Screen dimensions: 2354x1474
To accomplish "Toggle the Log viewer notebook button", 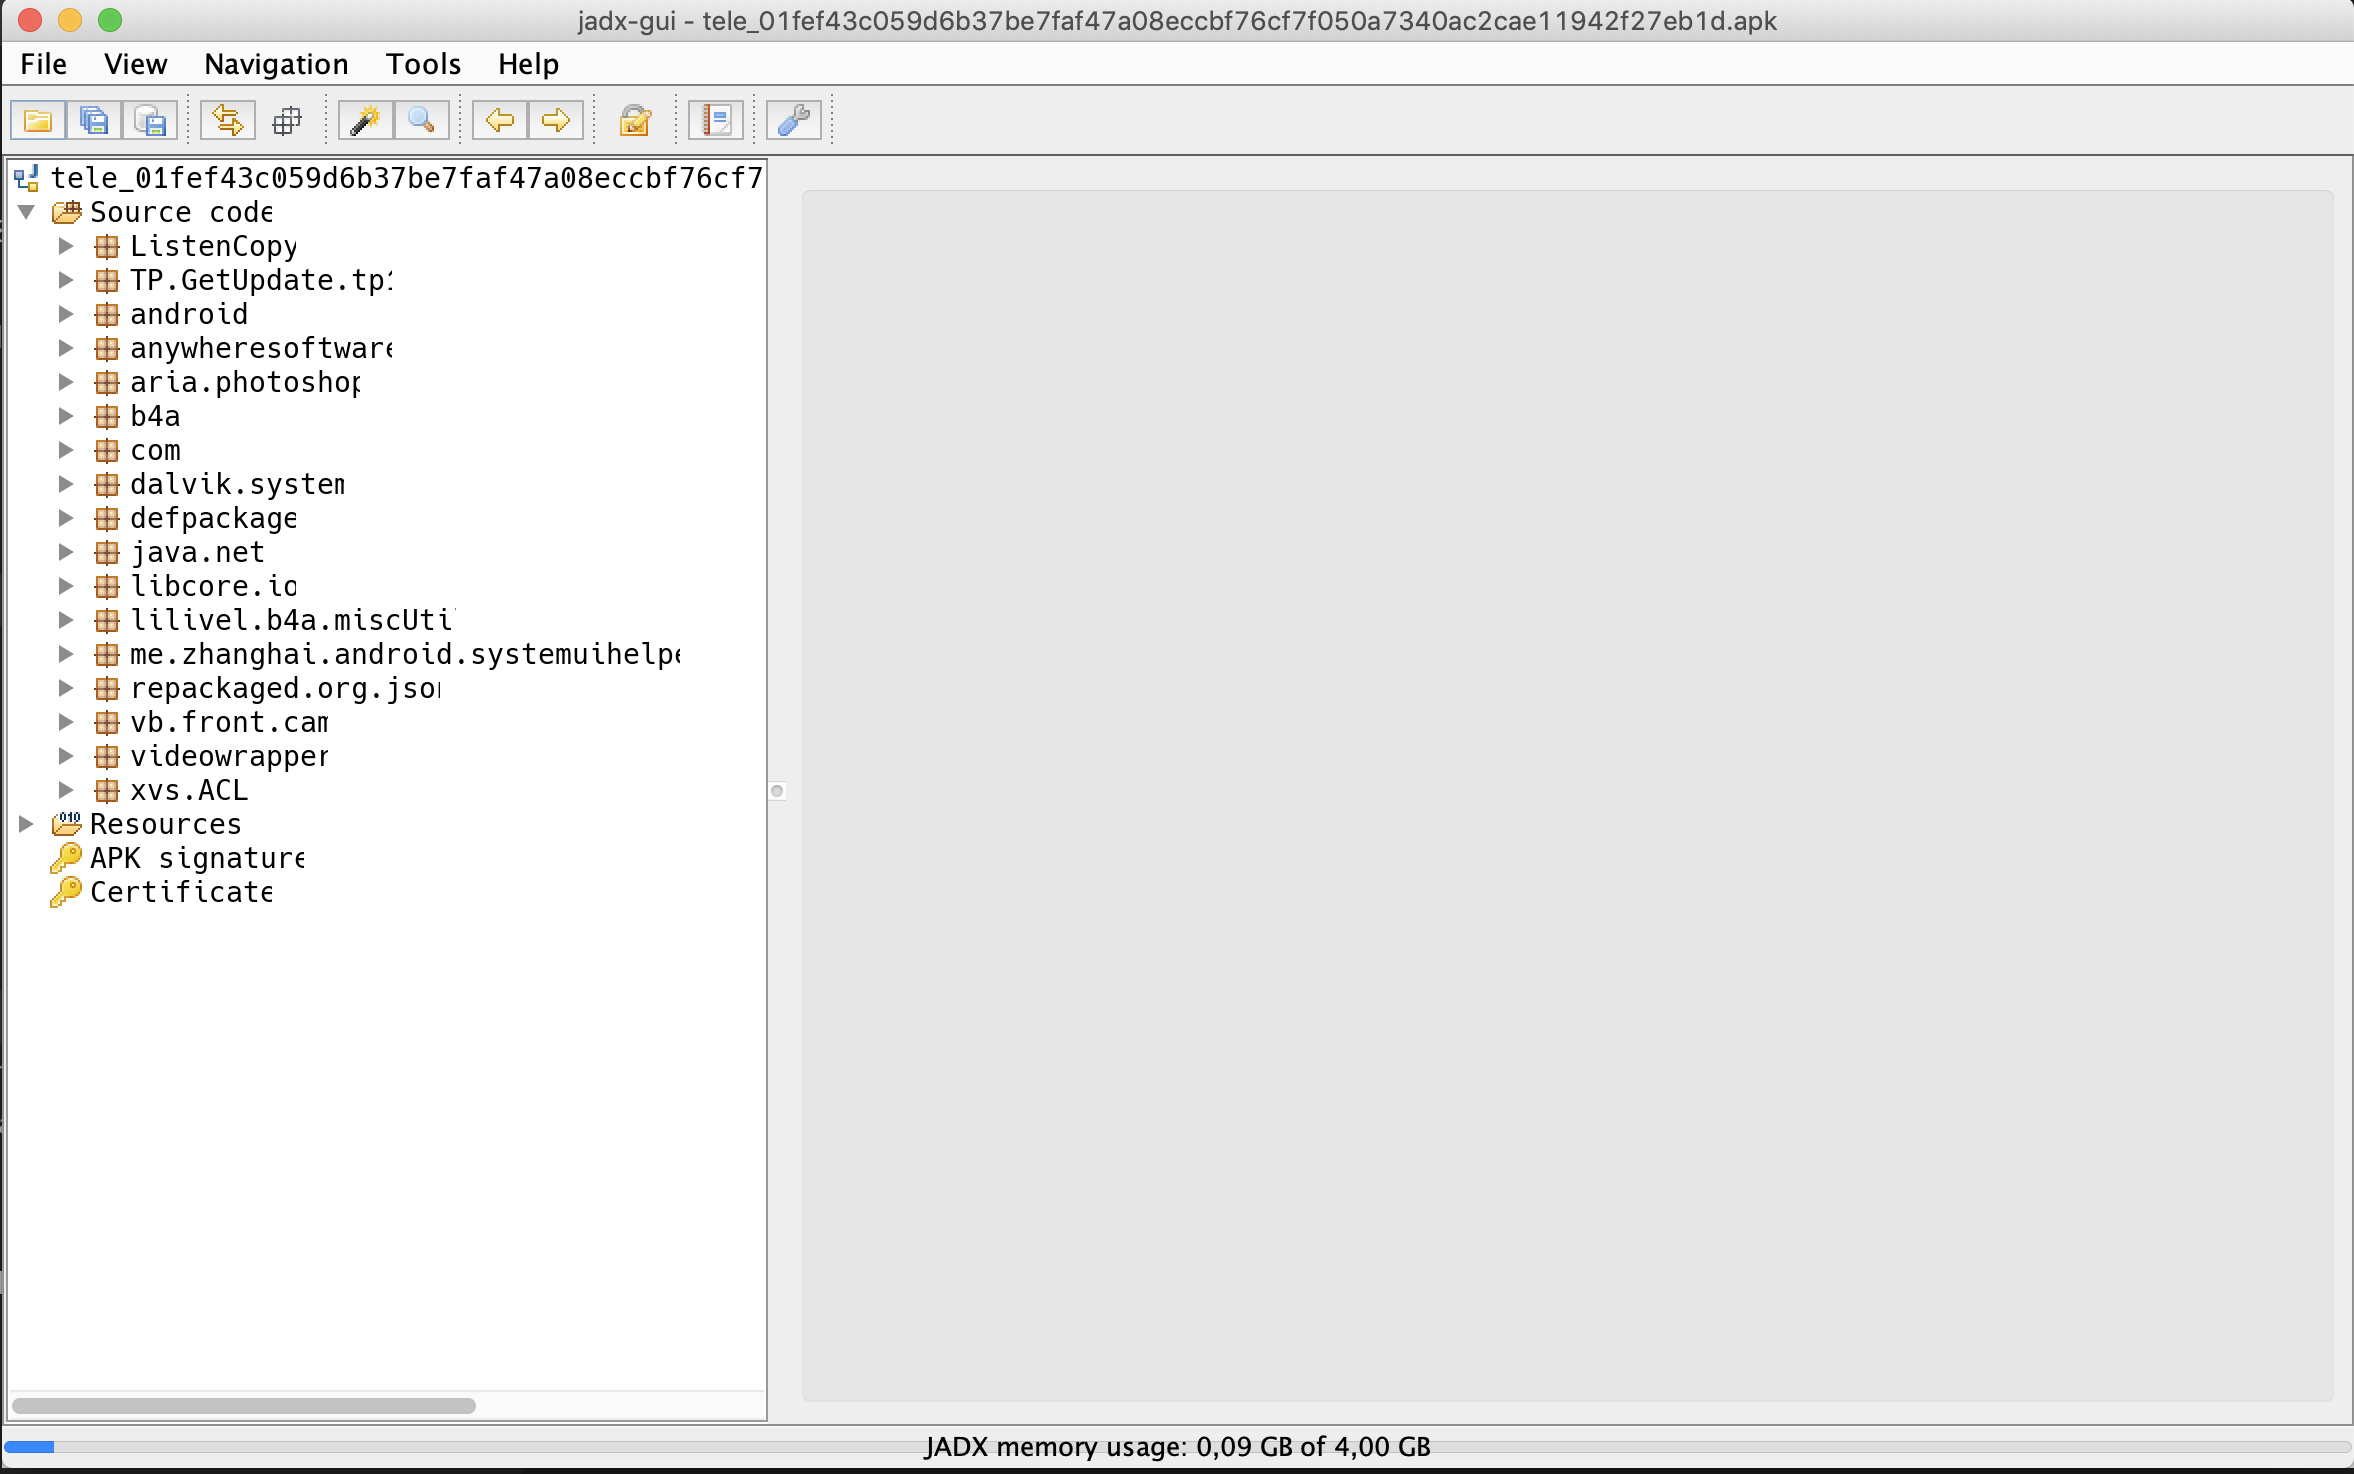I will (716, 121).
